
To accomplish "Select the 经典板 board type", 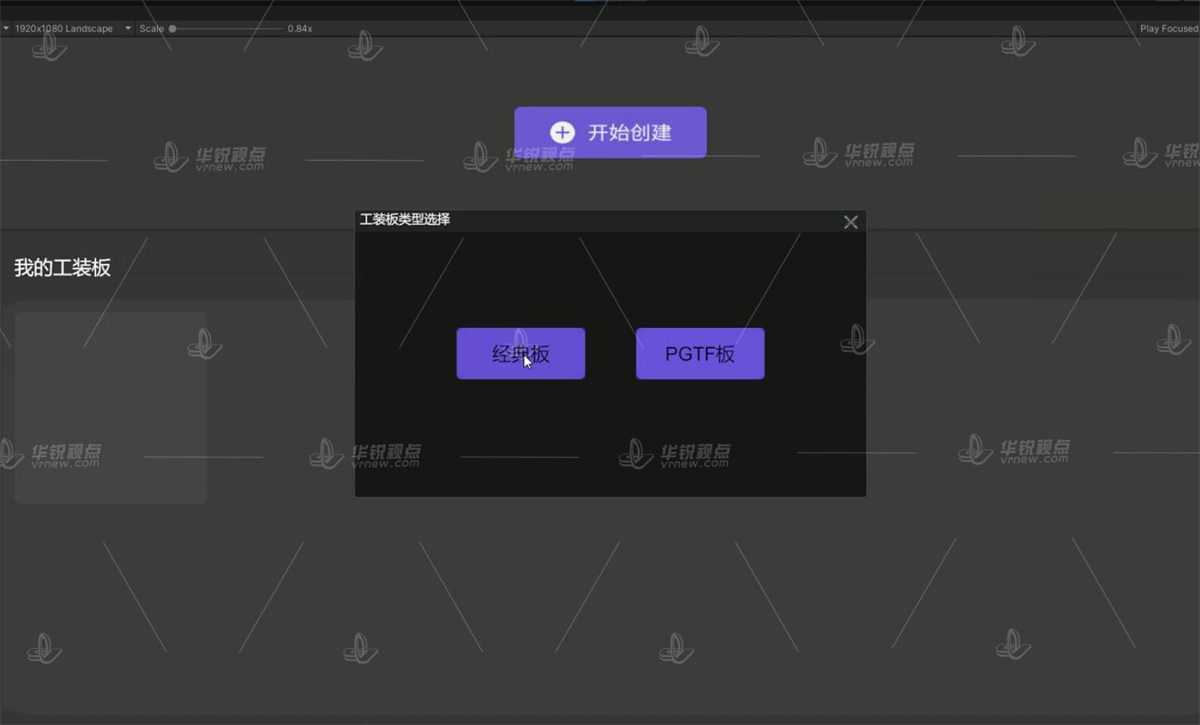I will [x=521, y=354].
